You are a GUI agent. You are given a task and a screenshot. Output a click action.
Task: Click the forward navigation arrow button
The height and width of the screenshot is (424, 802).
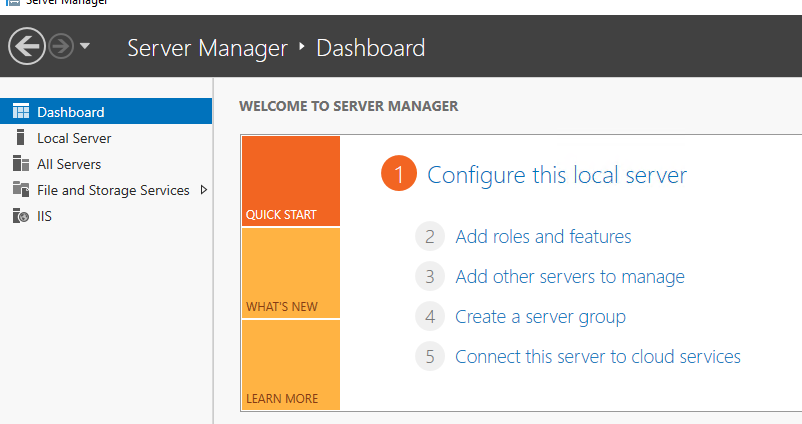pos(61,46)
